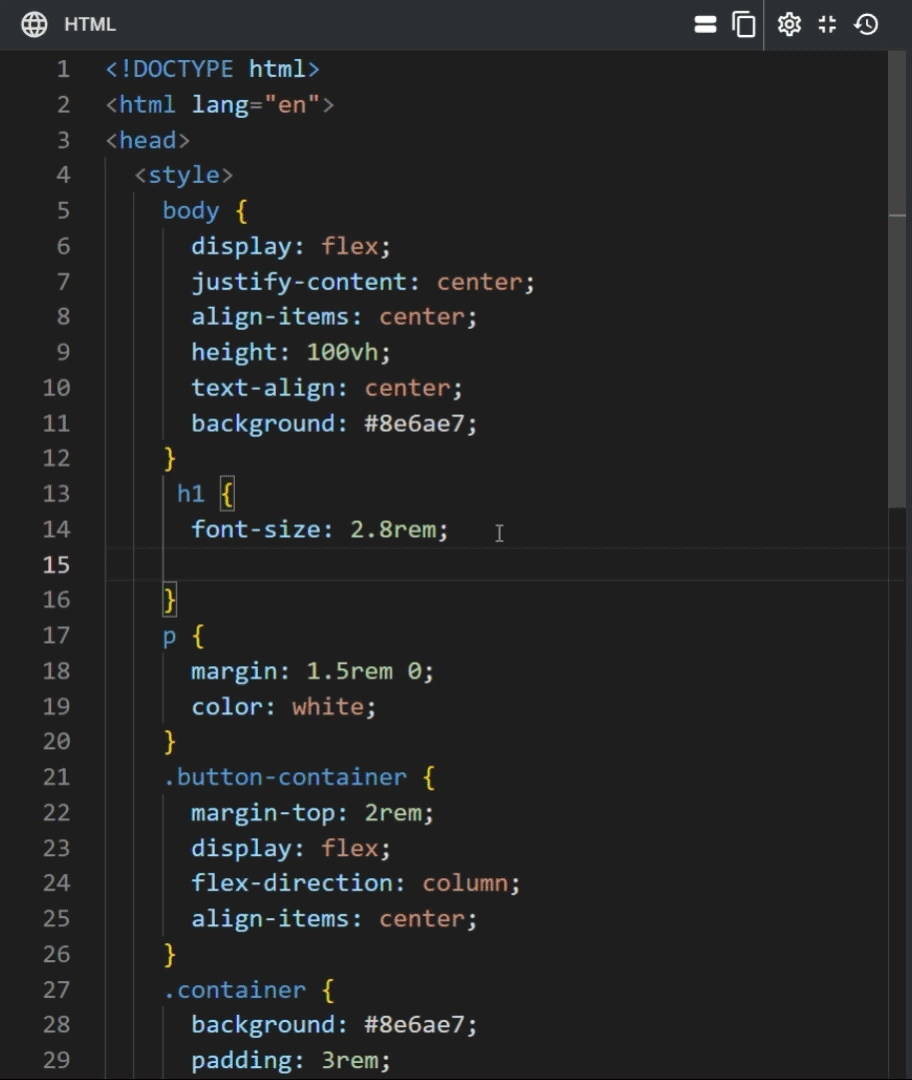Click the closing brace on line 16
Viewport: 912px width, 1080px height.
[170, 600]
